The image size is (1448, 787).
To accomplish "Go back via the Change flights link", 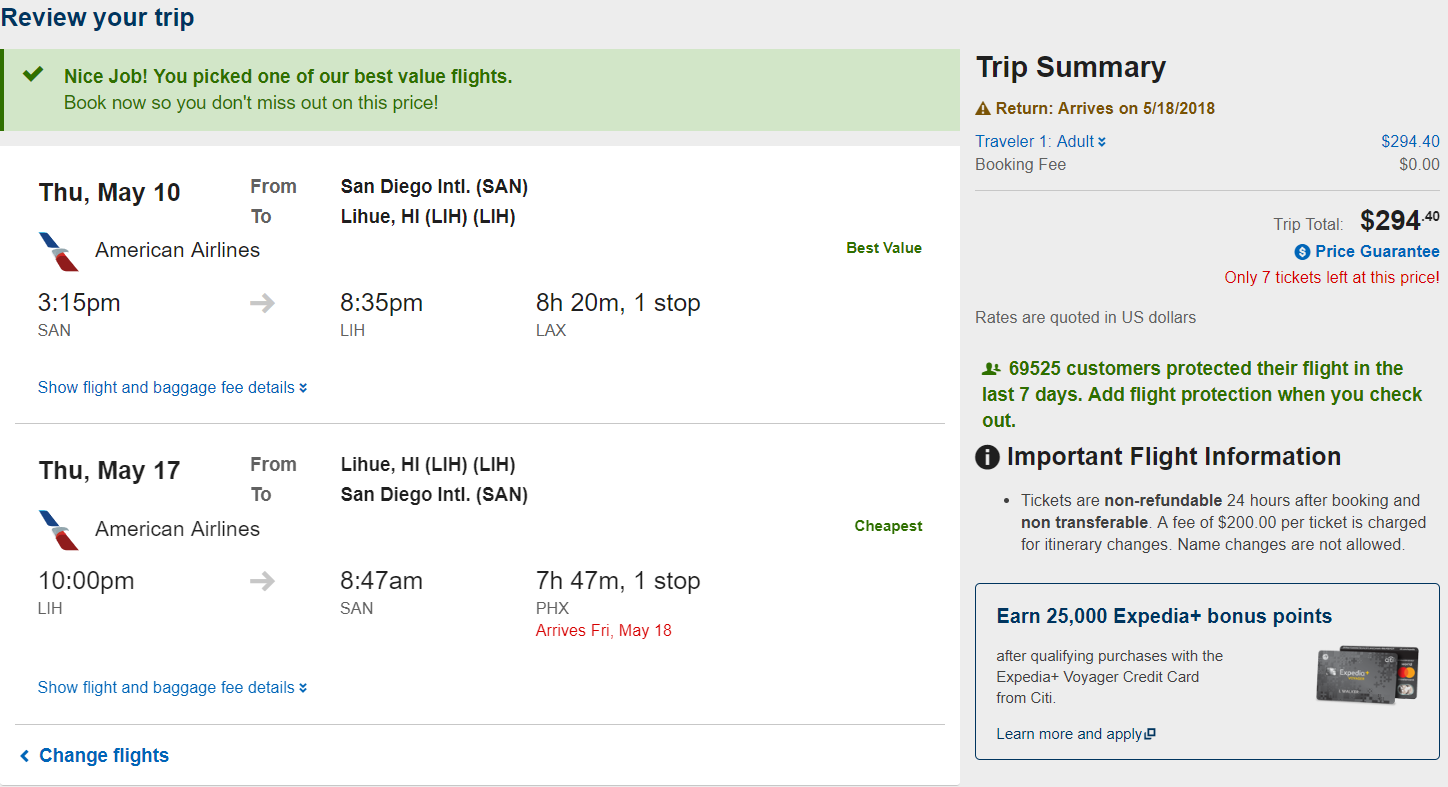I will [94, 756].
